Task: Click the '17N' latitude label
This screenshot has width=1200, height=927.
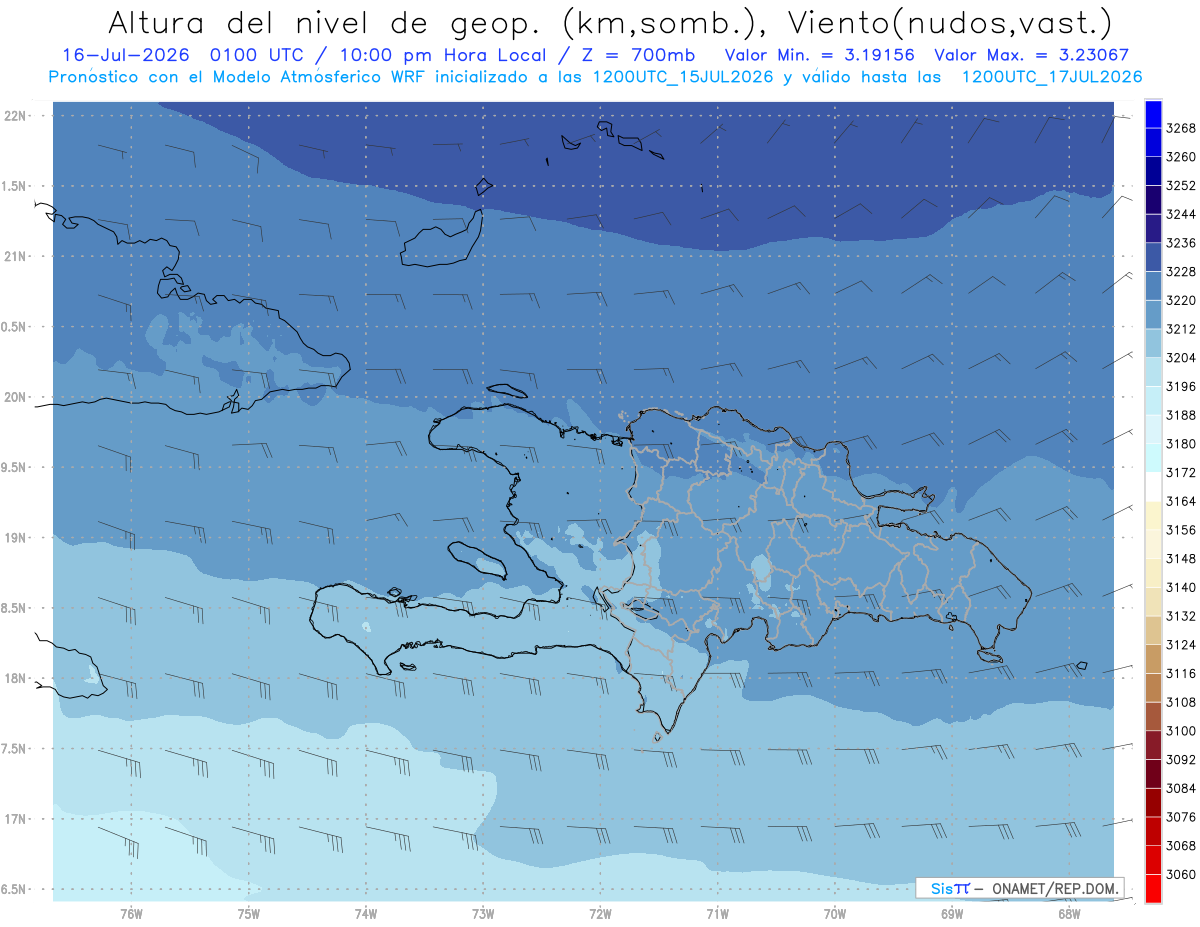Action: [16, 819]
